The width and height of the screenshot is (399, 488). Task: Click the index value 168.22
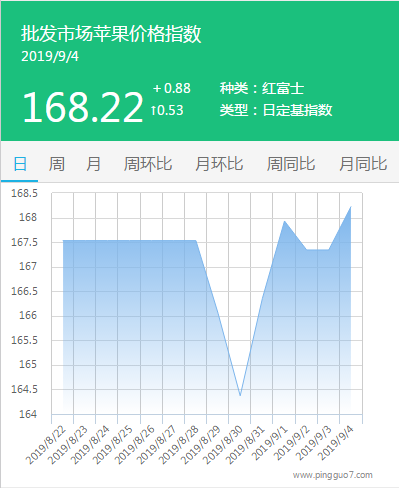pyautogui.click(x=83, y=107)
